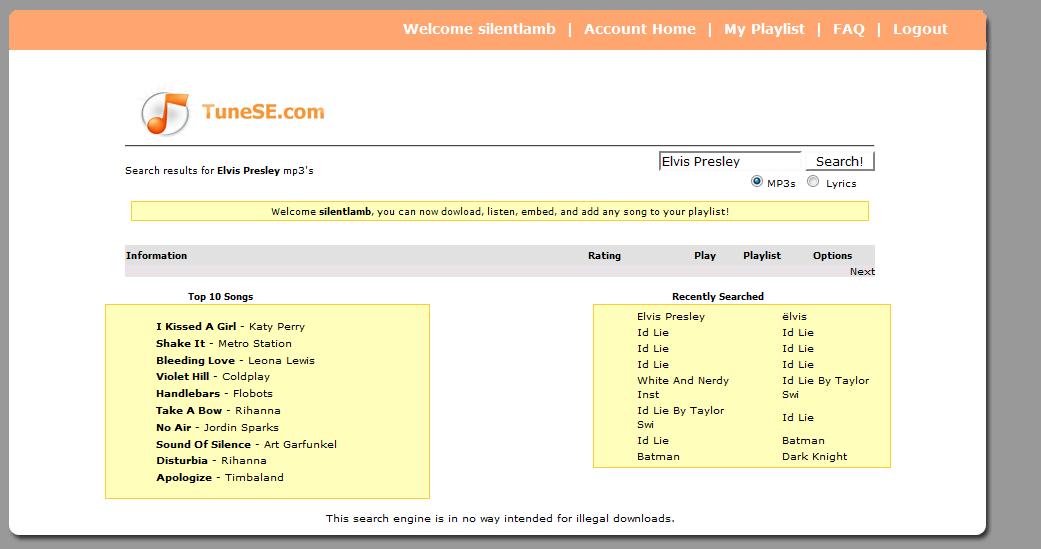The height and width of the screenshot is (549, 1041).
Task: Open the FAQ page link
Action: click(848, 29)
